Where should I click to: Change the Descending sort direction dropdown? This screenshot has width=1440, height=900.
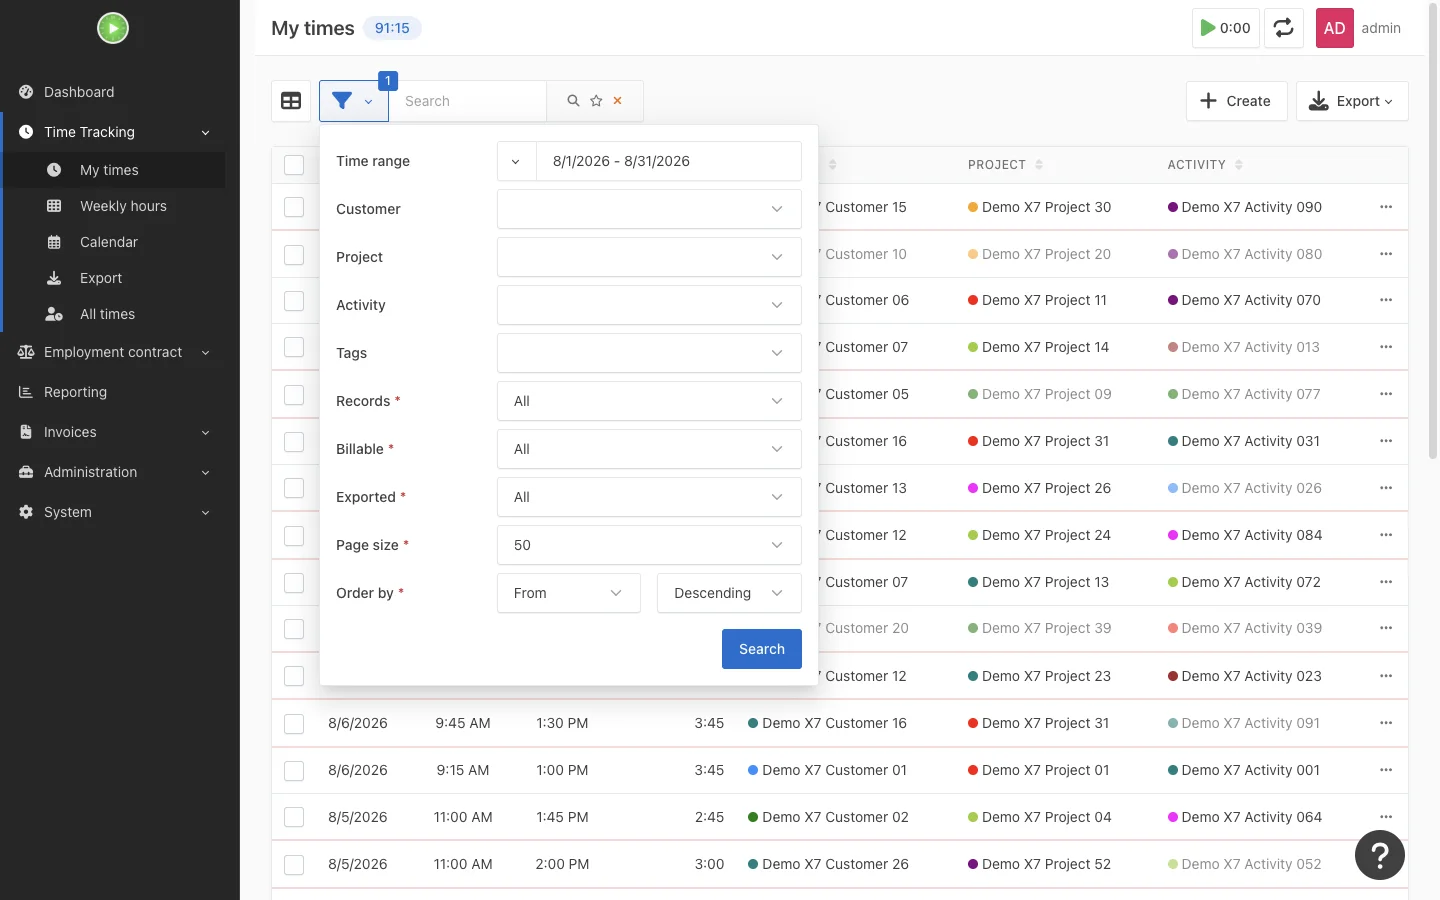729,593
